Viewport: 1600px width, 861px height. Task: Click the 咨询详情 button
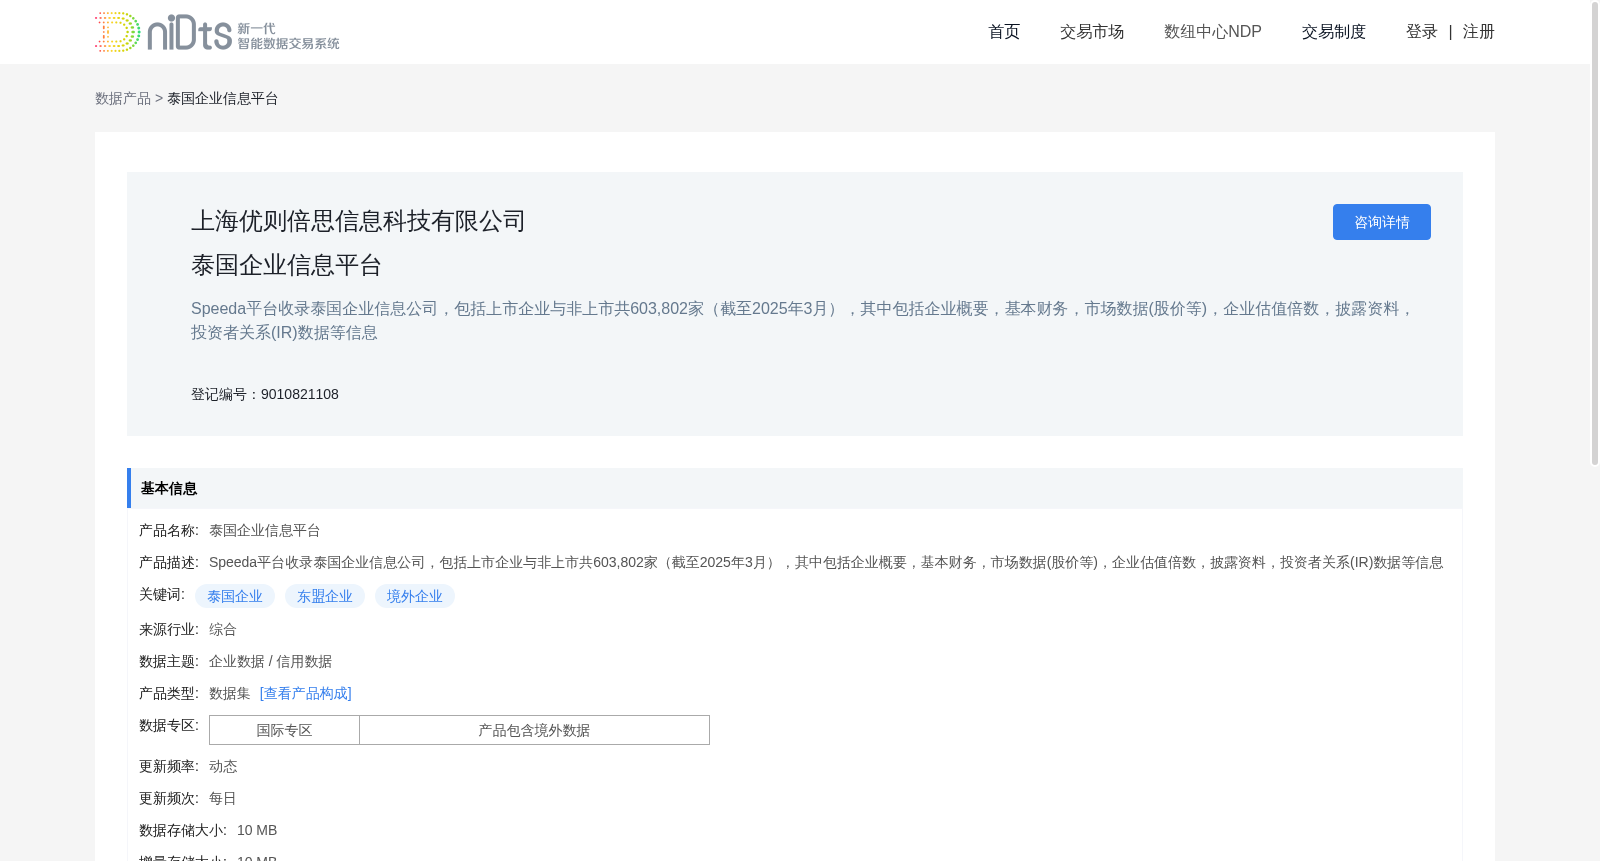tap(1382, 222)
